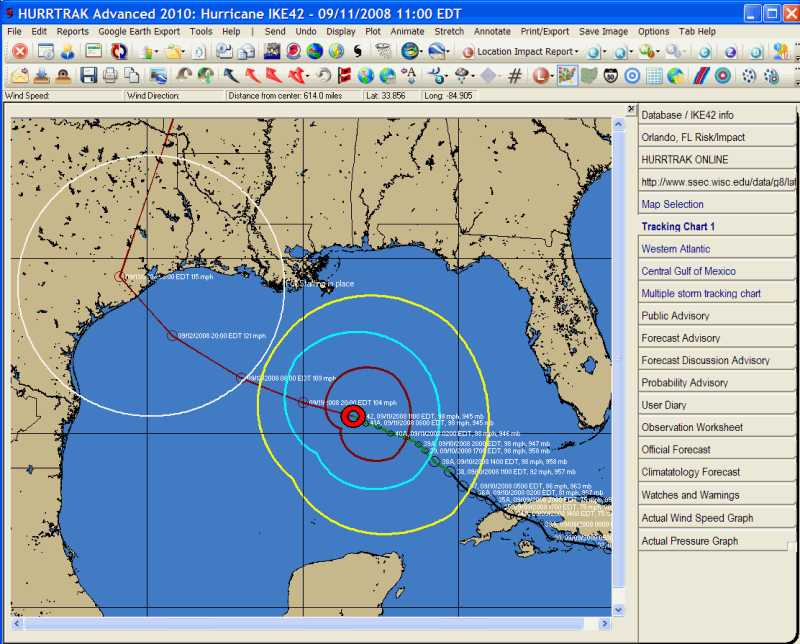Click the Watches and Warnings panel button
800x644 pixels.
click(x=690, y=495)
